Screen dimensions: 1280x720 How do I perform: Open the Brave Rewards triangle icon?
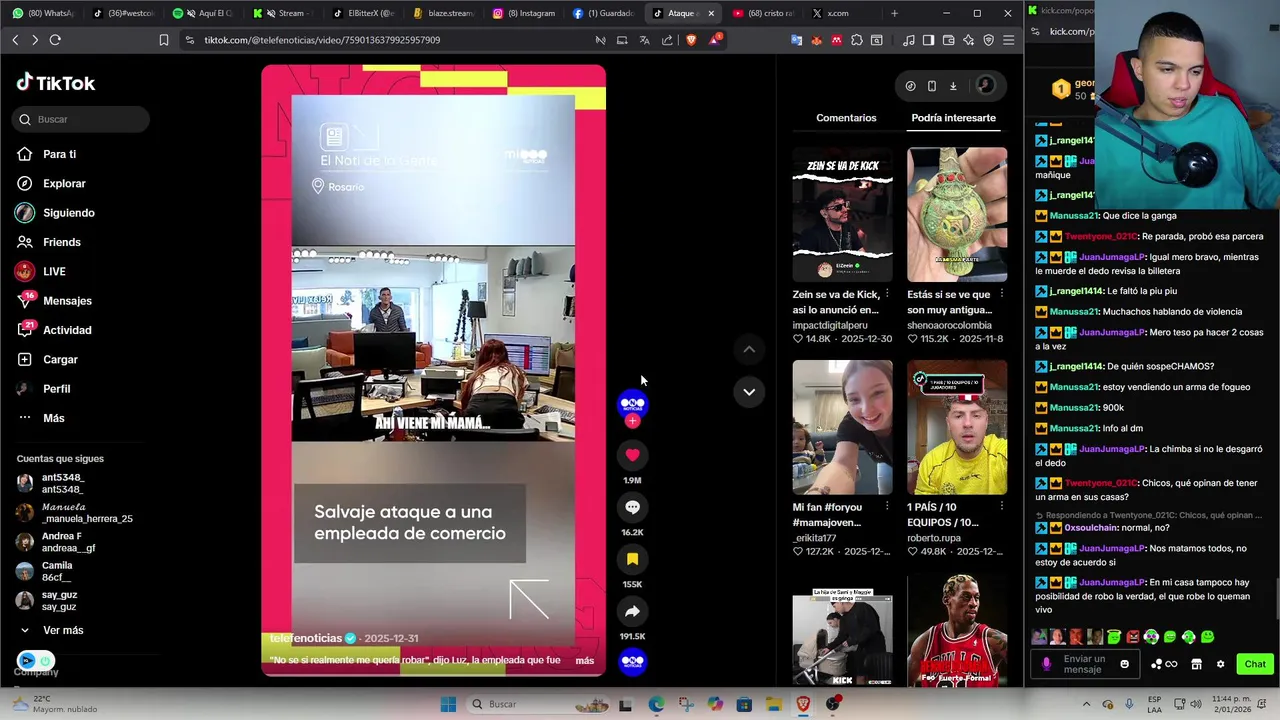click(x=715, y=40)
